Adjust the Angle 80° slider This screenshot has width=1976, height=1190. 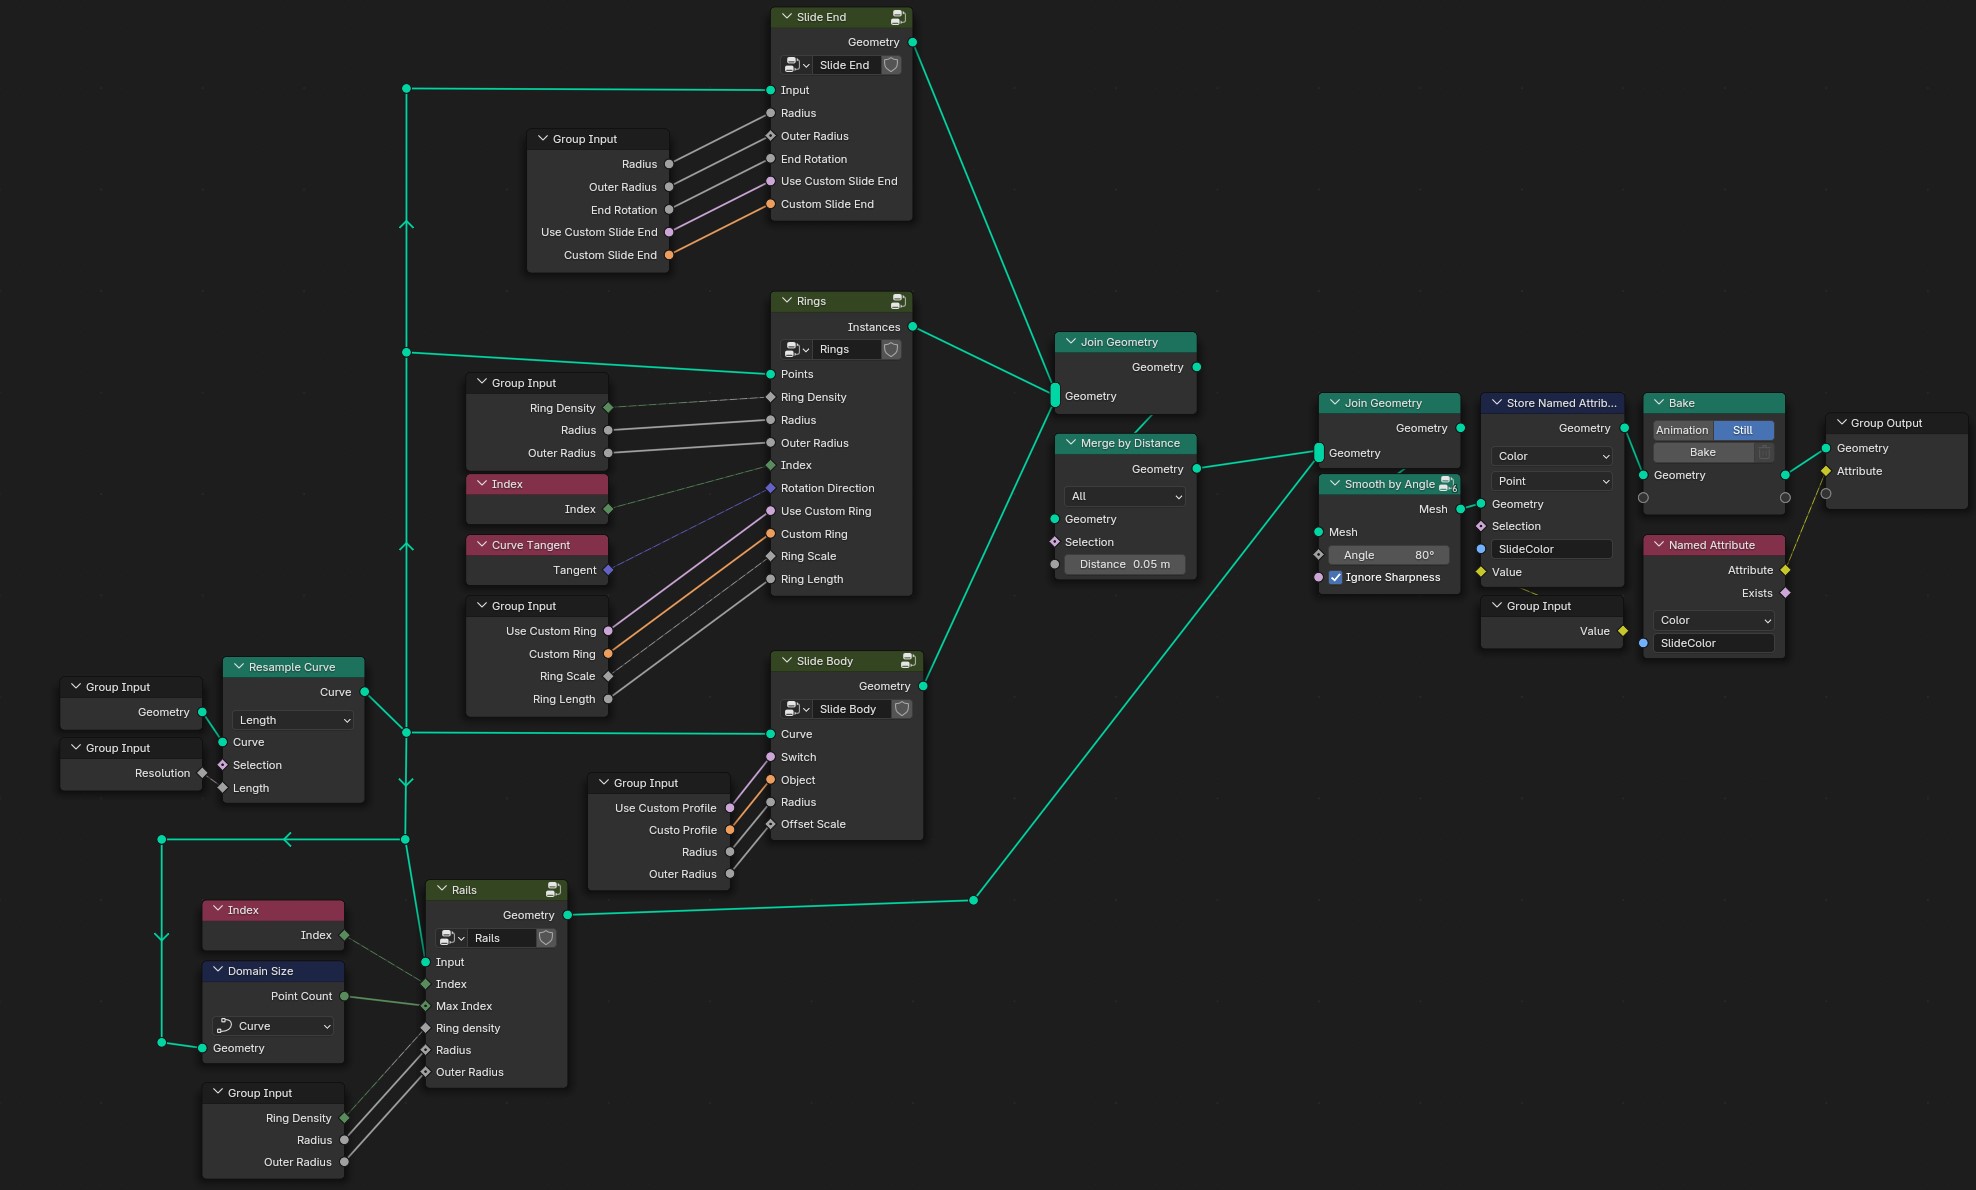coord(1389,555)
